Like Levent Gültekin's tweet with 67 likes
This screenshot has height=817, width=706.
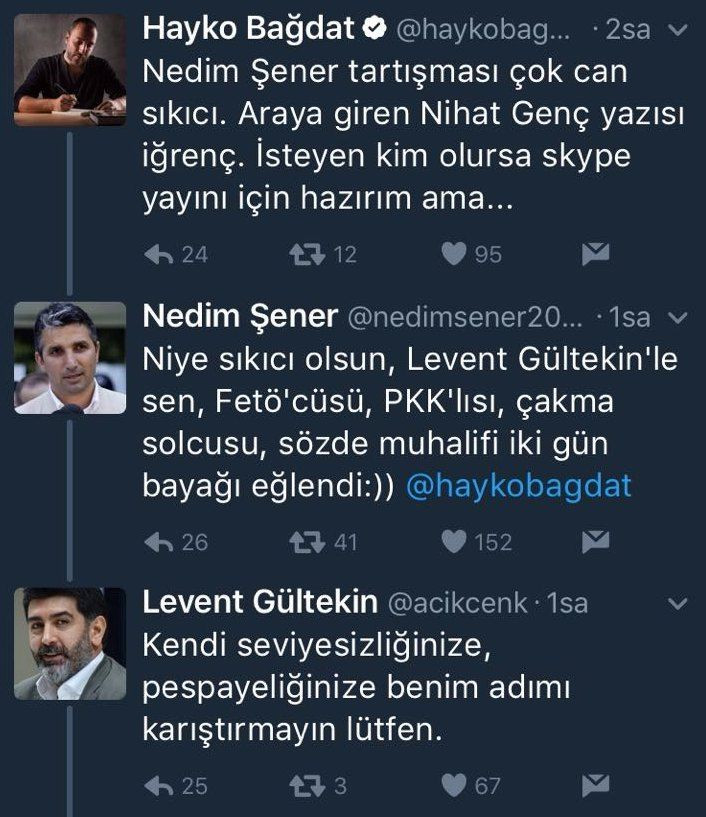pyautogui.click(x=454, y=786)
